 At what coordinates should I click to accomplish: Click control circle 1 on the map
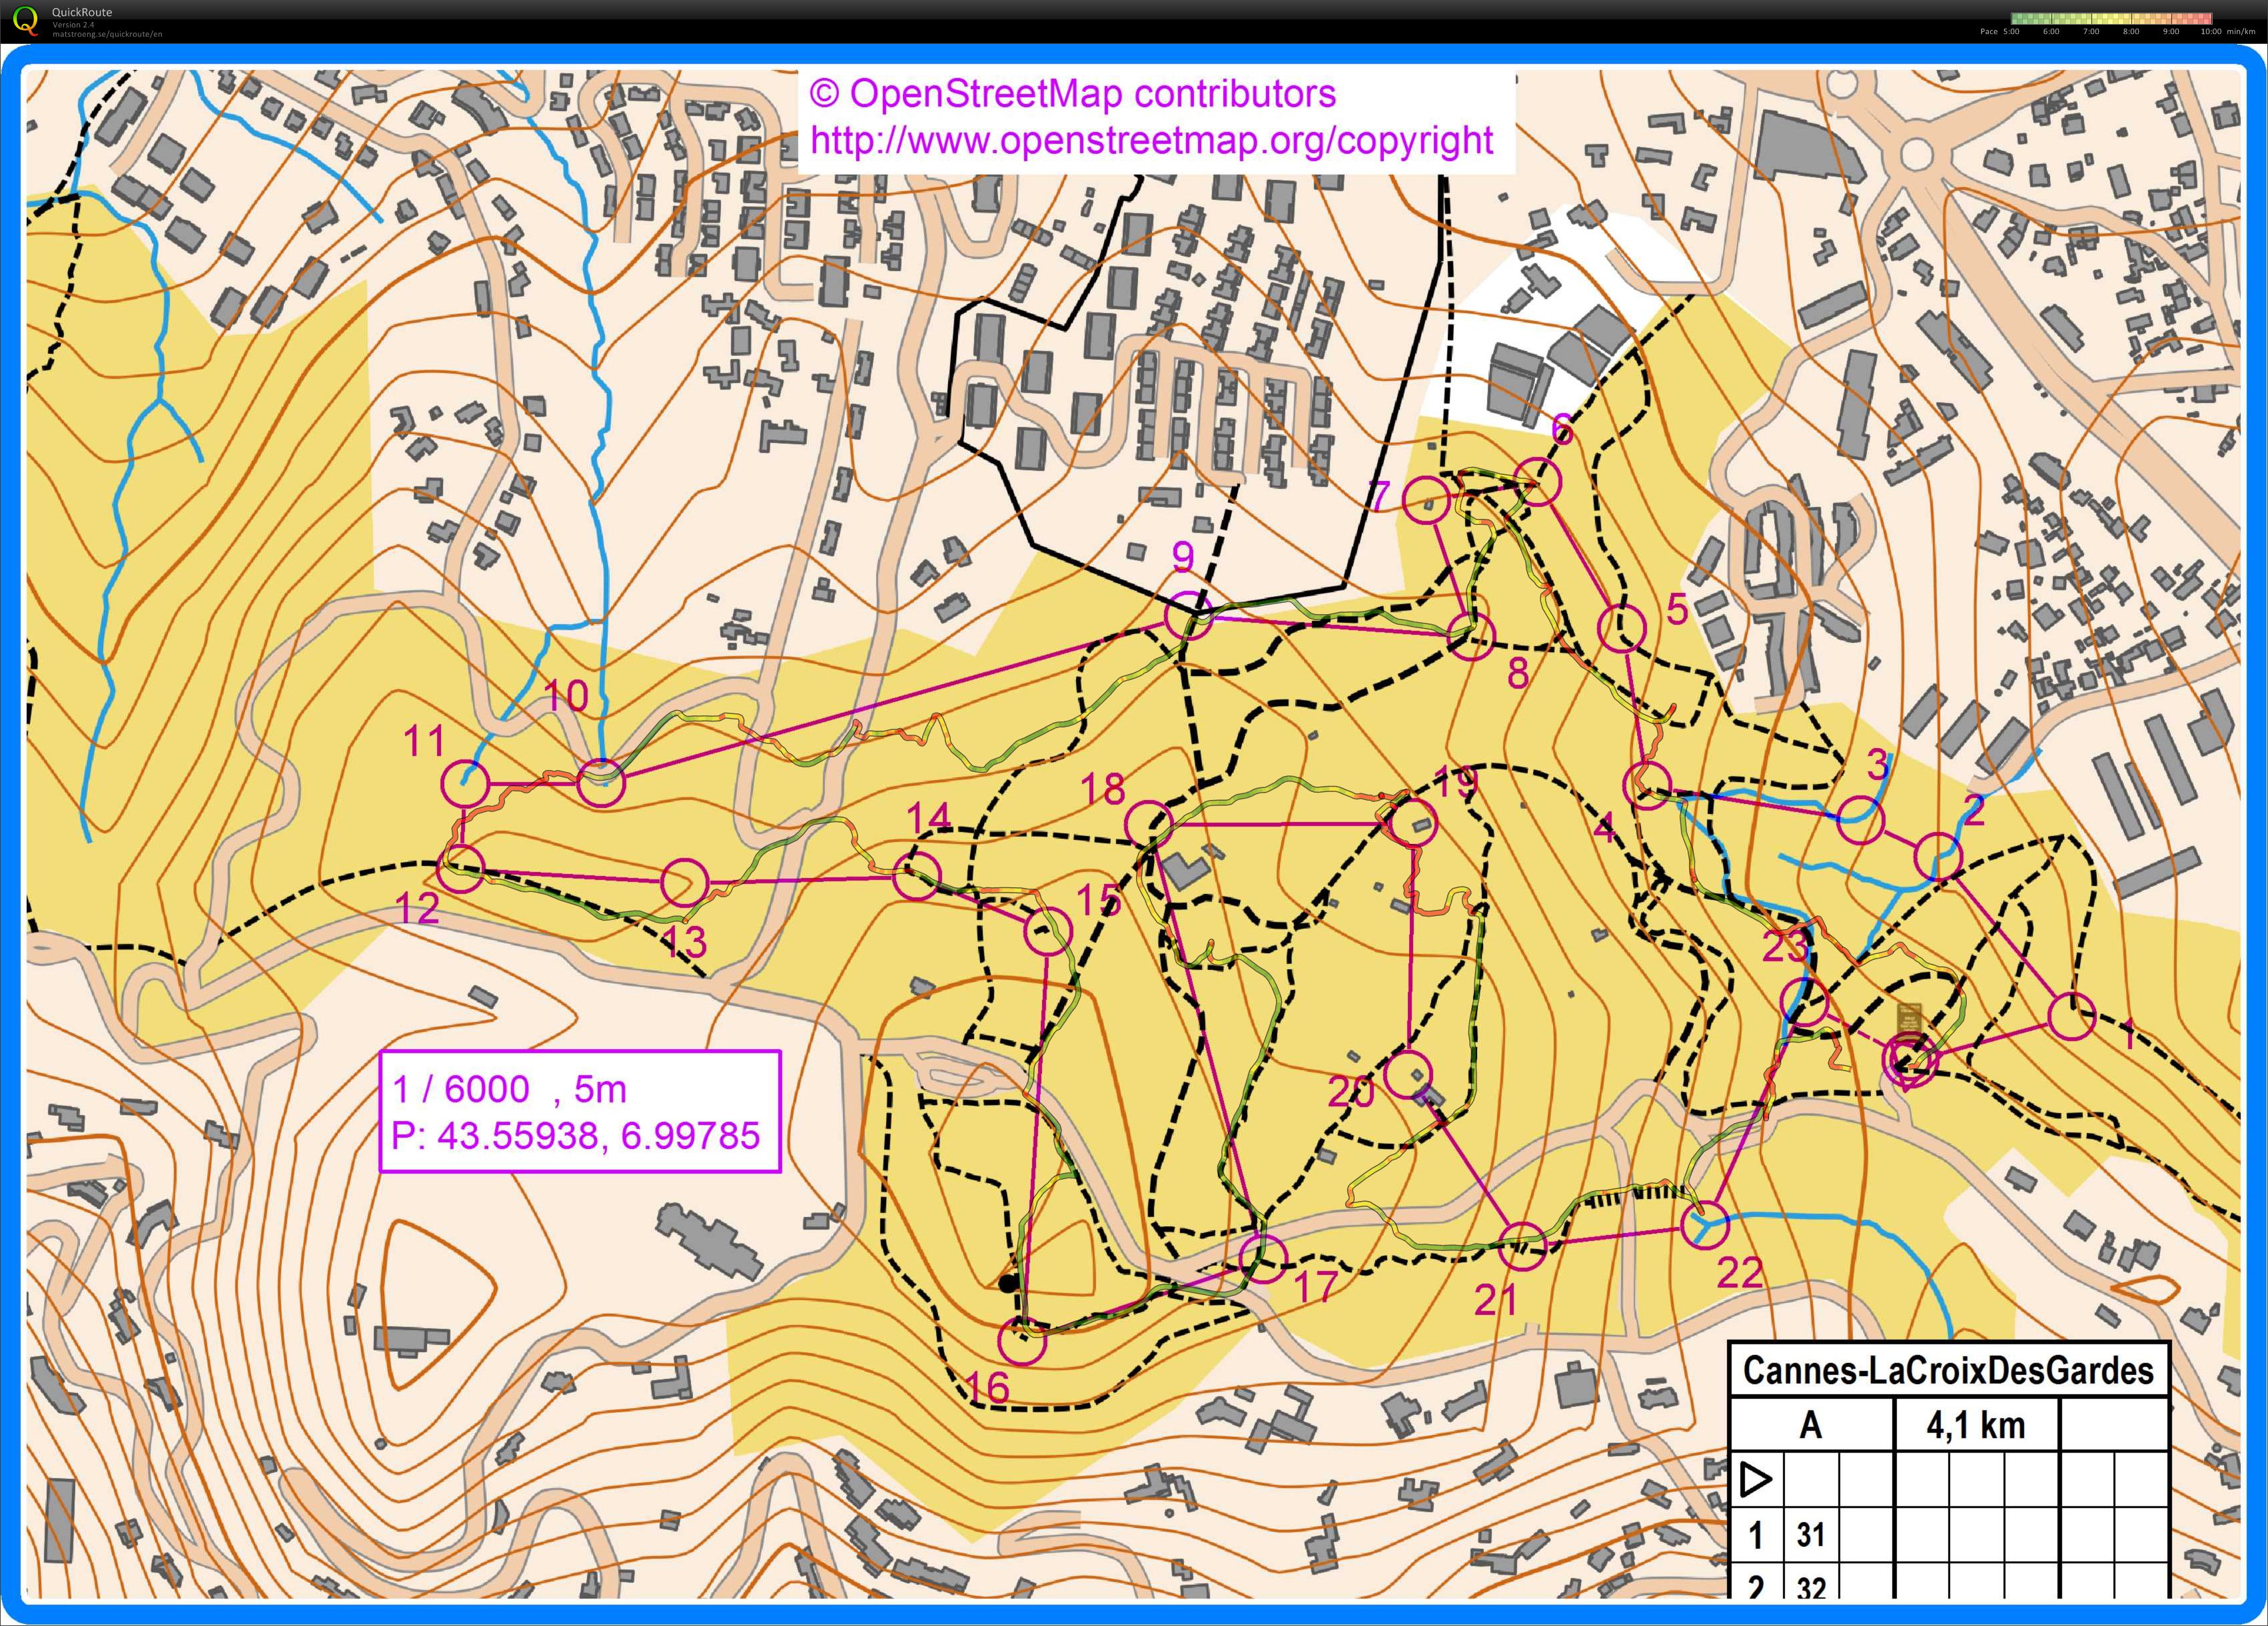(x=2071, y=1017)
